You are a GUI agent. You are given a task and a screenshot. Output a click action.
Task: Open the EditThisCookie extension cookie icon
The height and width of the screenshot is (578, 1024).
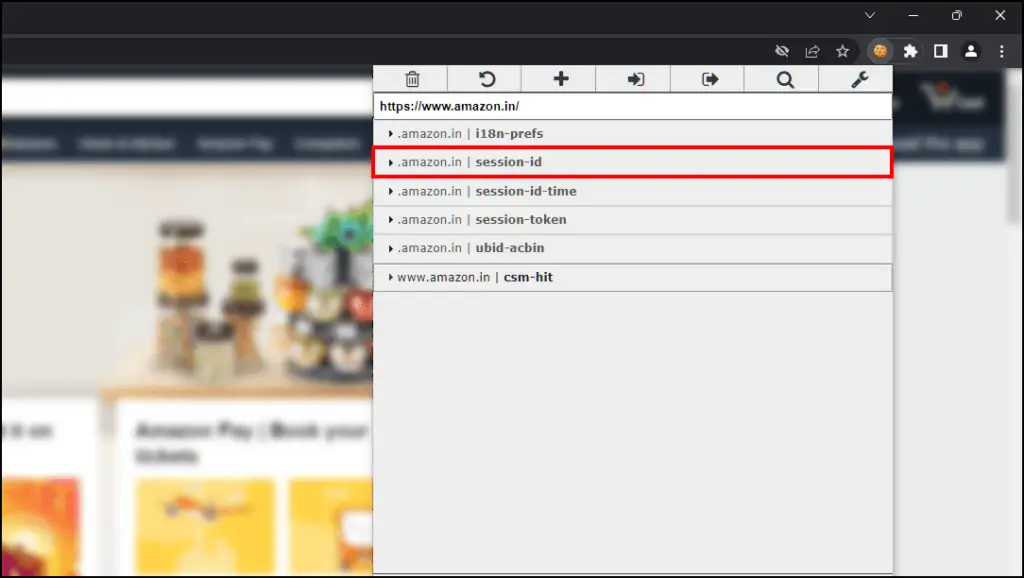pyautogui.click(x=880, y=51)
